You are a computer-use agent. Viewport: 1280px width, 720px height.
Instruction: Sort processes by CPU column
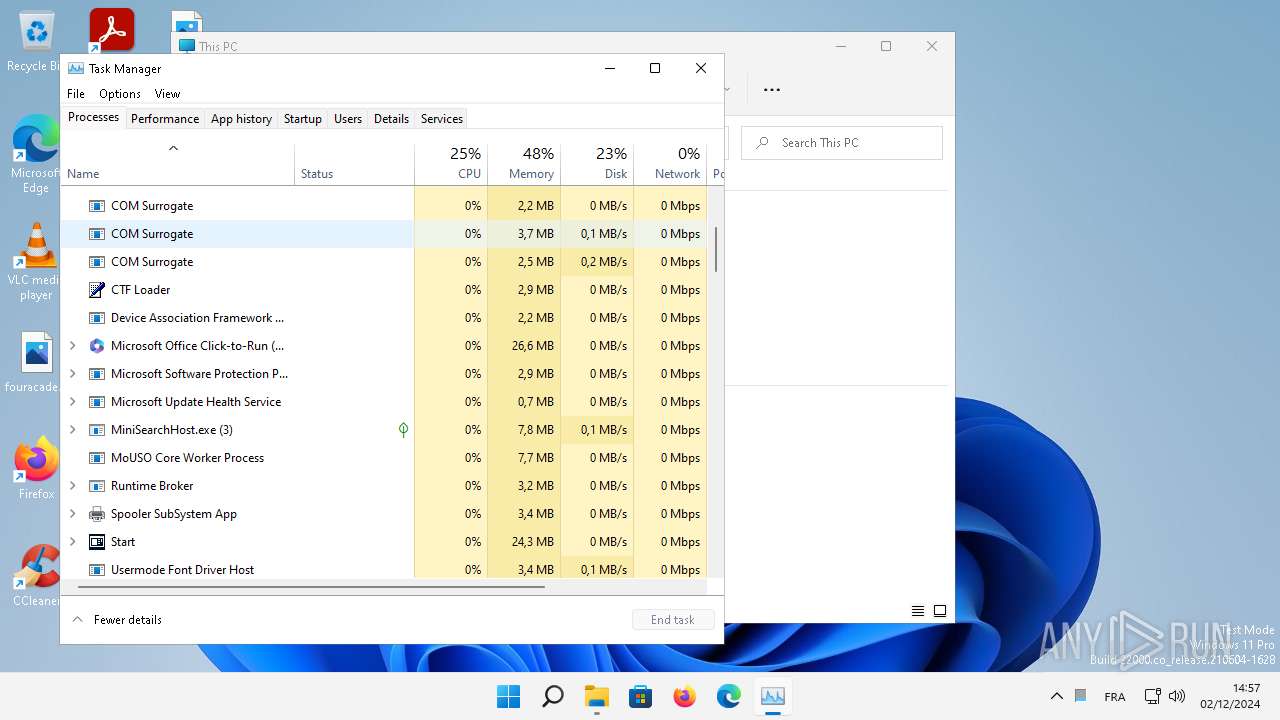[x=451, y=164]
